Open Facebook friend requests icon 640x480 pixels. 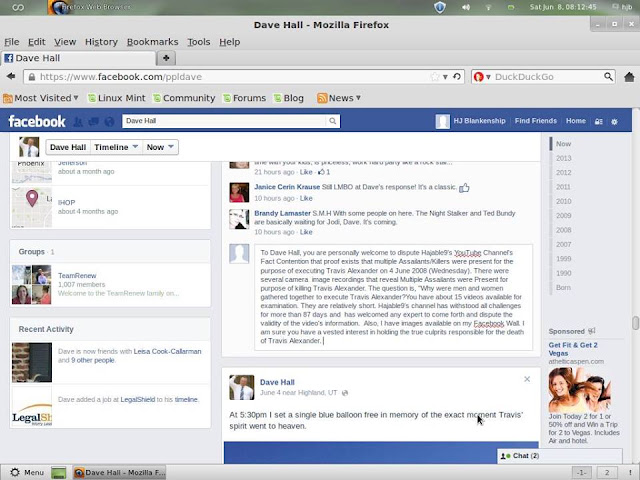click(78, 121)
